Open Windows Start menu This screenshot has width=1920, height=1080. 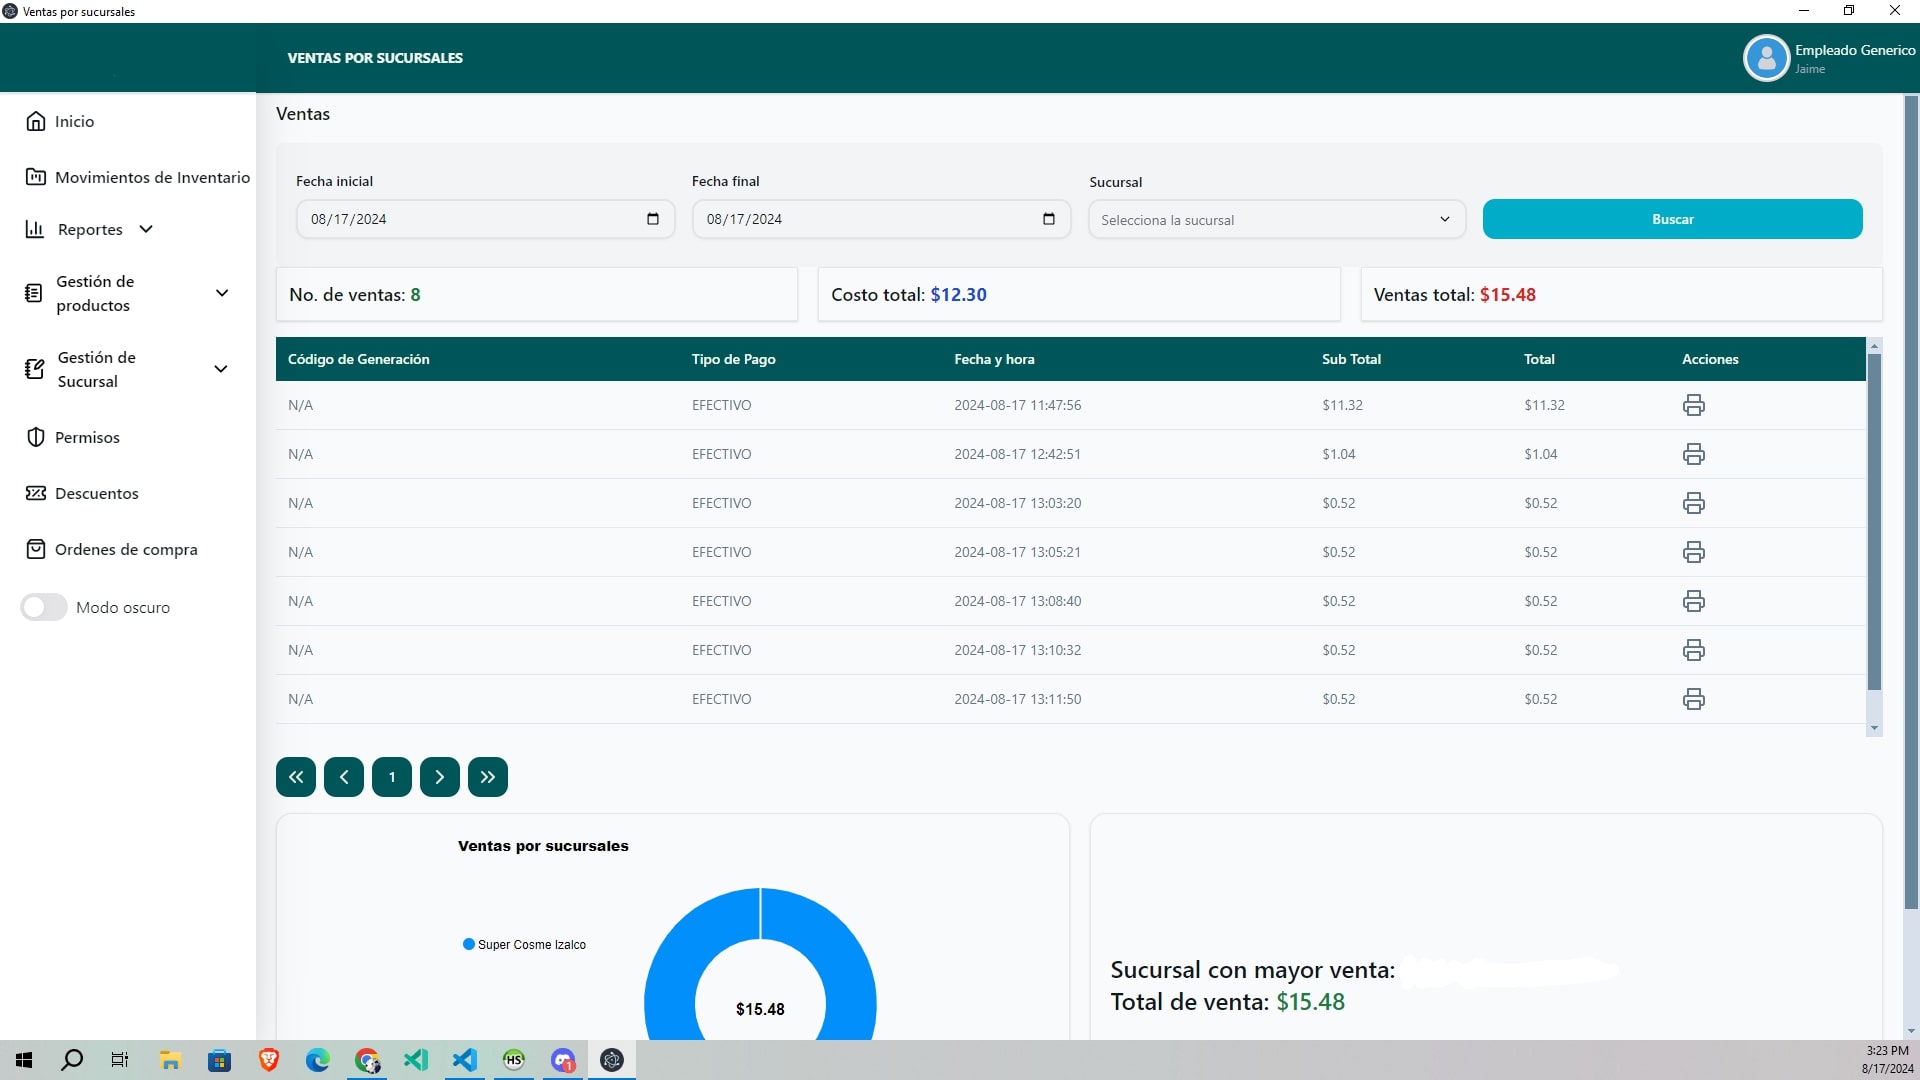click(x=24, y=1060)
